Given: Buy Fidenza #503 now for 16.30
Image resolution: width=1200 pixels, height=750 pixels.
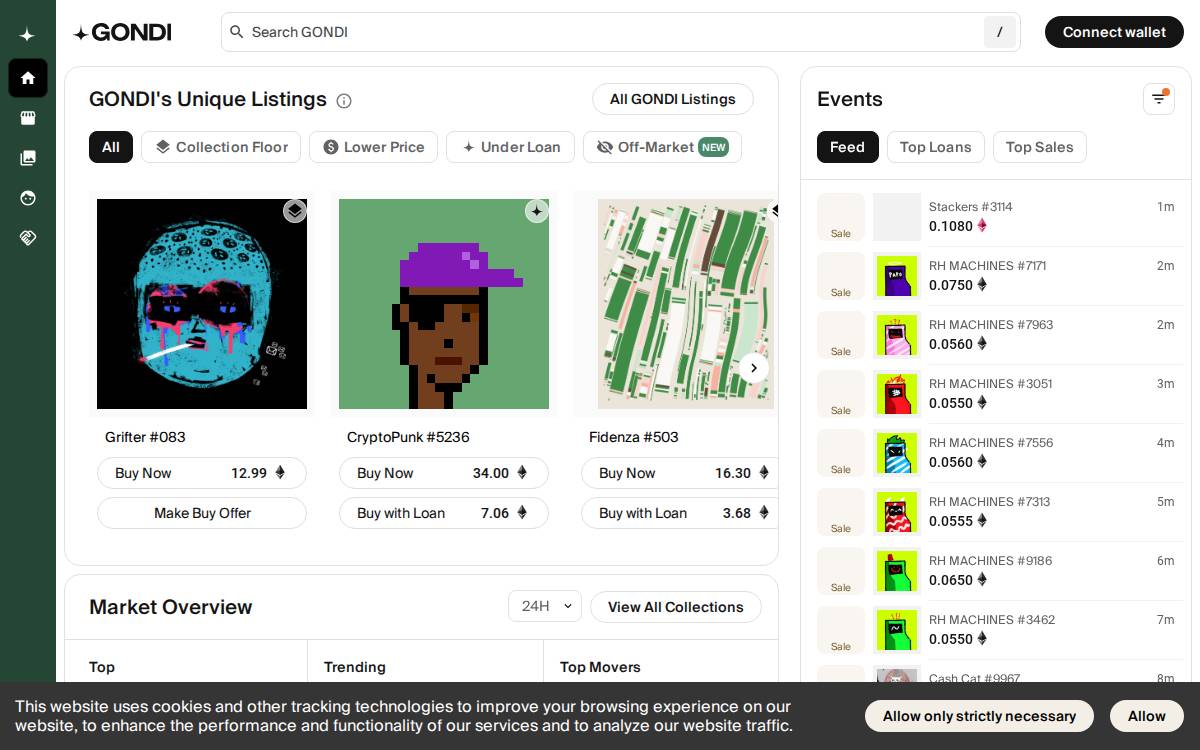Looking at the screenshot, I should [x=679, y=473].
